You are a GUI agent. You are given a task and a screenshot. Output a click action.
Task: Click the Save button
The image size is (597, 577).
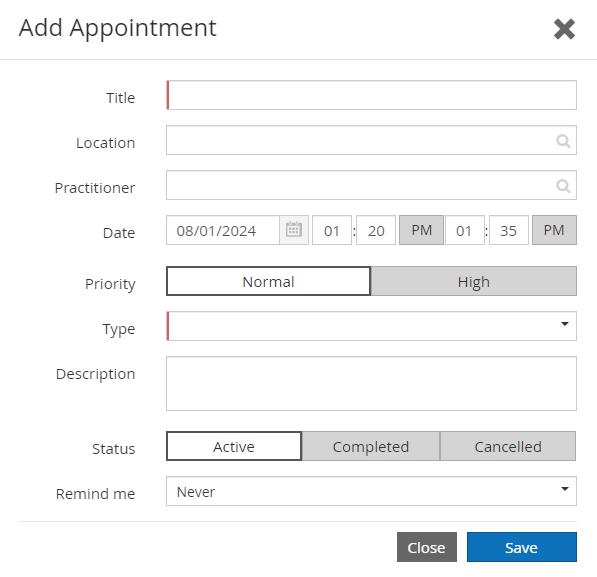pyautogui.click(x=522, y=547)
